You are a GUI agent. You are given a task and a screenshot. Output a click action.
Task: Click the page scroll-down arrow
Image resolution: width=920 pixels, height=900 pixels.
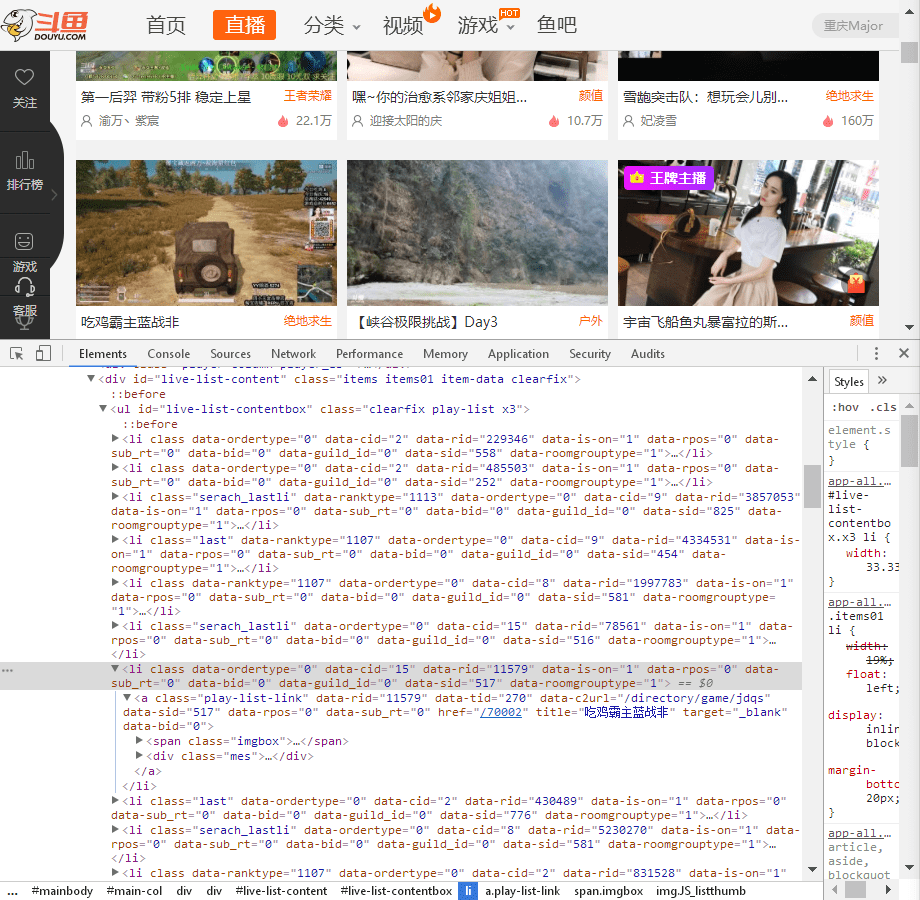[x=909, y=327]
